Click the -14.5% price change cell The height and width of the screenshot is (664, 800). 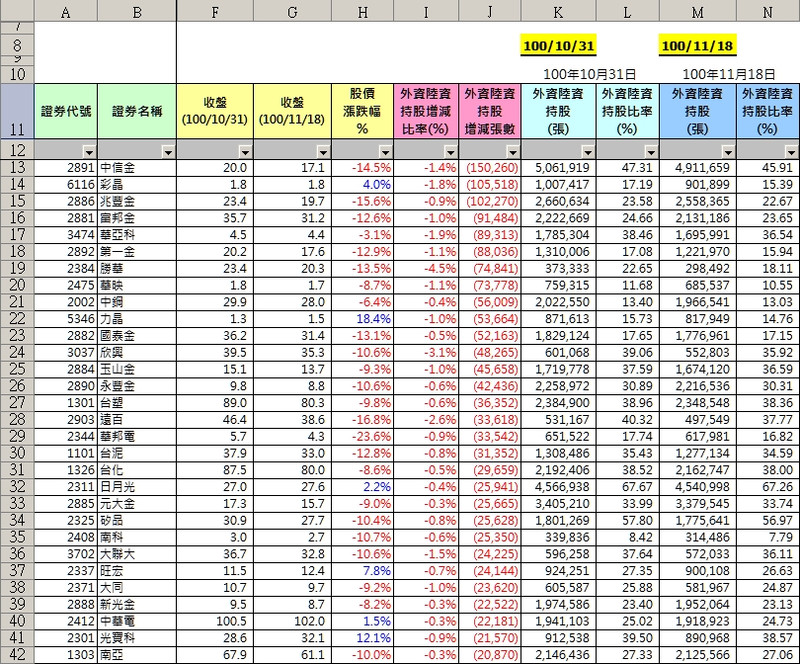point(362,168)
